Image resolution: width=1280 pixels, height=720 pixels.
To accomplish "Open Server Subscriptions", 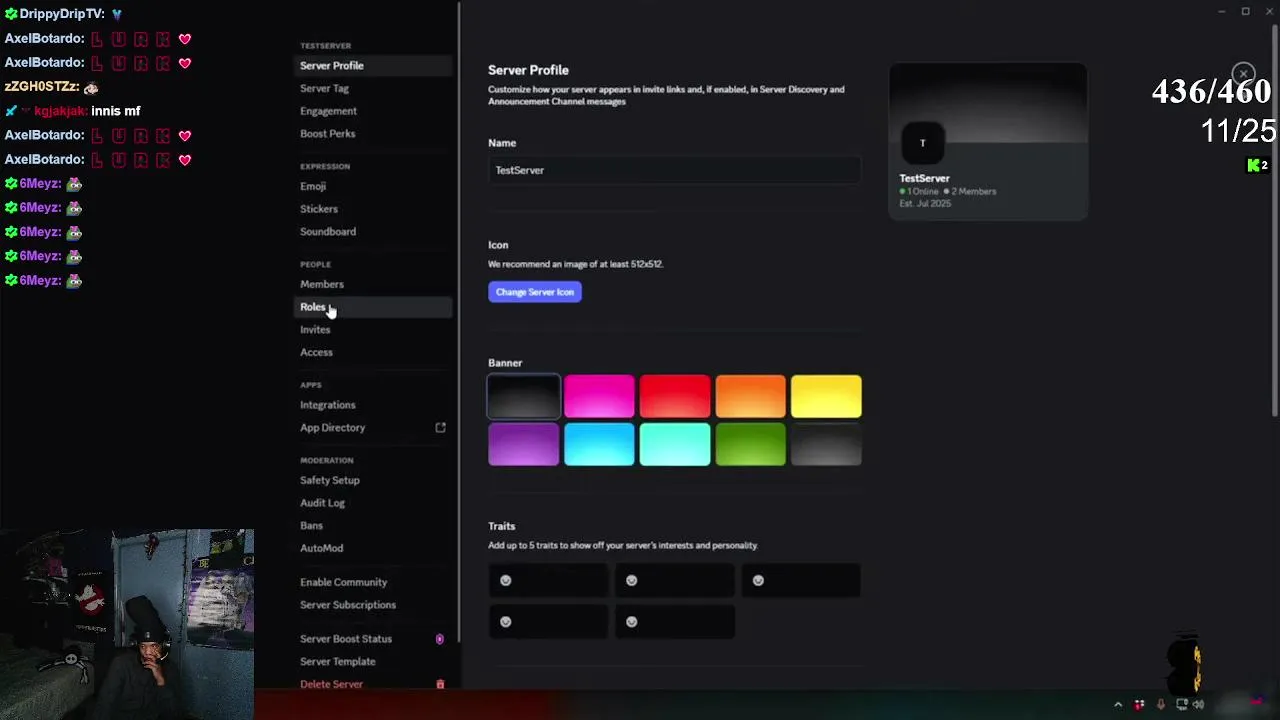I will tap(375, 605).
